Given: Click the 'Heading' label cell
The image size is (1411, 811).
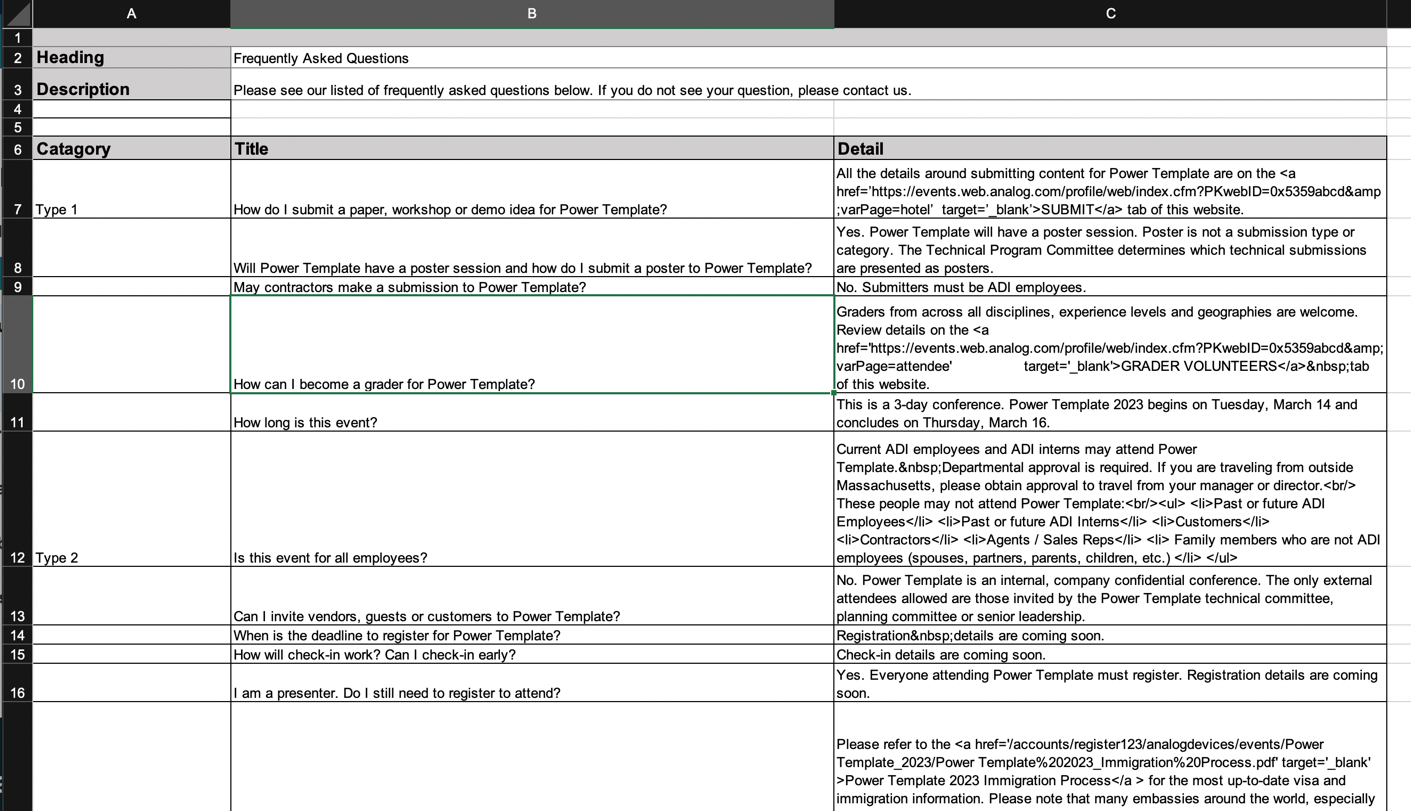Looking at the screenshot, I should tap(131, 58).
